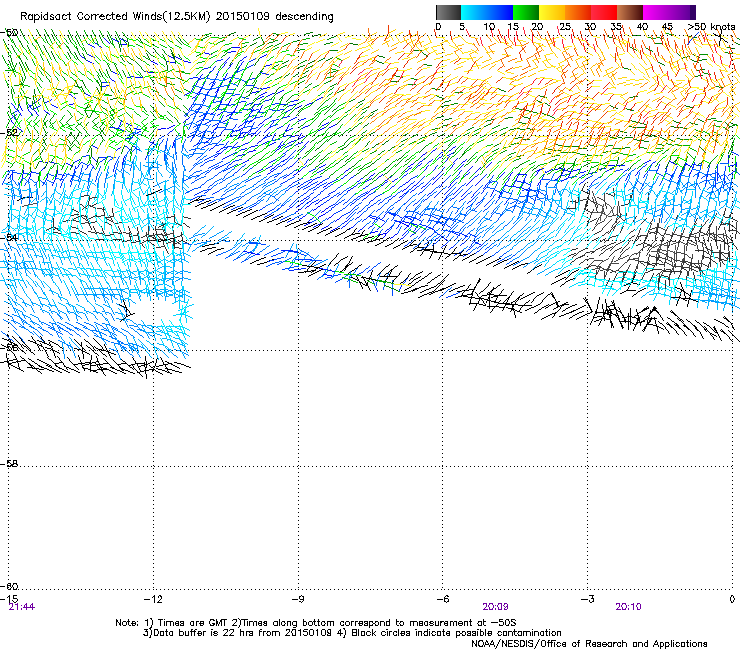Click the brown 35-40 knots legend swatch
Viewport: 740px width, 650px height.
click(x=630, y=12)
